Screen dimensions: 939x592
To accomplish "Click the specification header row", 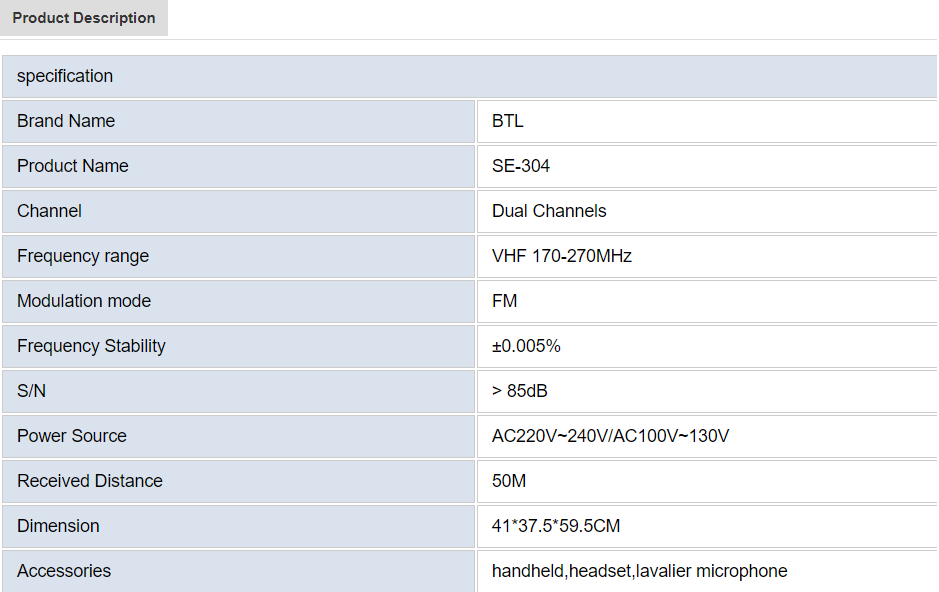I will coord(470,76).
